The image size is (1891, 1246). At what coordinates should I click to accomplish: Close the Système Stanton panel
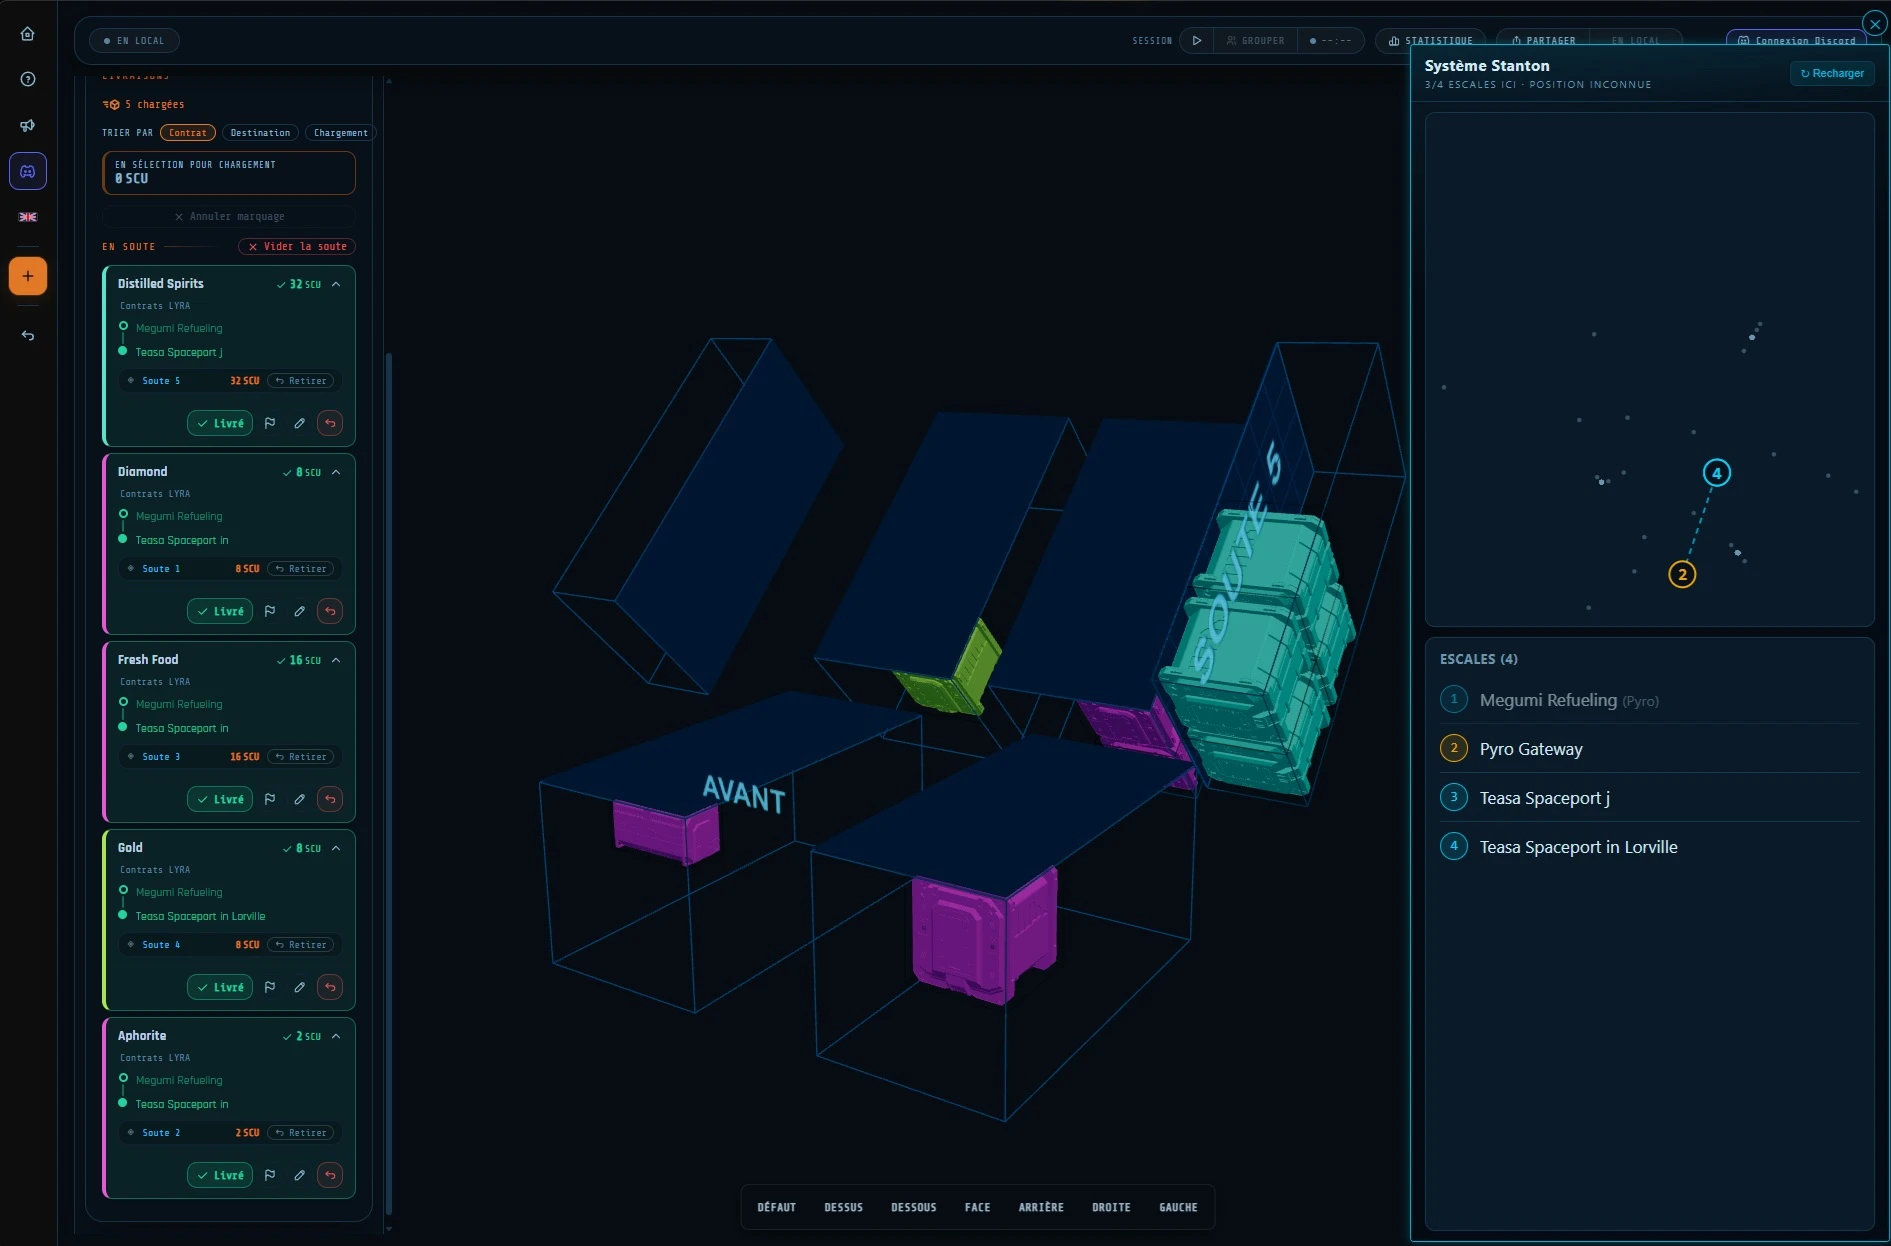pos(1875,24)
